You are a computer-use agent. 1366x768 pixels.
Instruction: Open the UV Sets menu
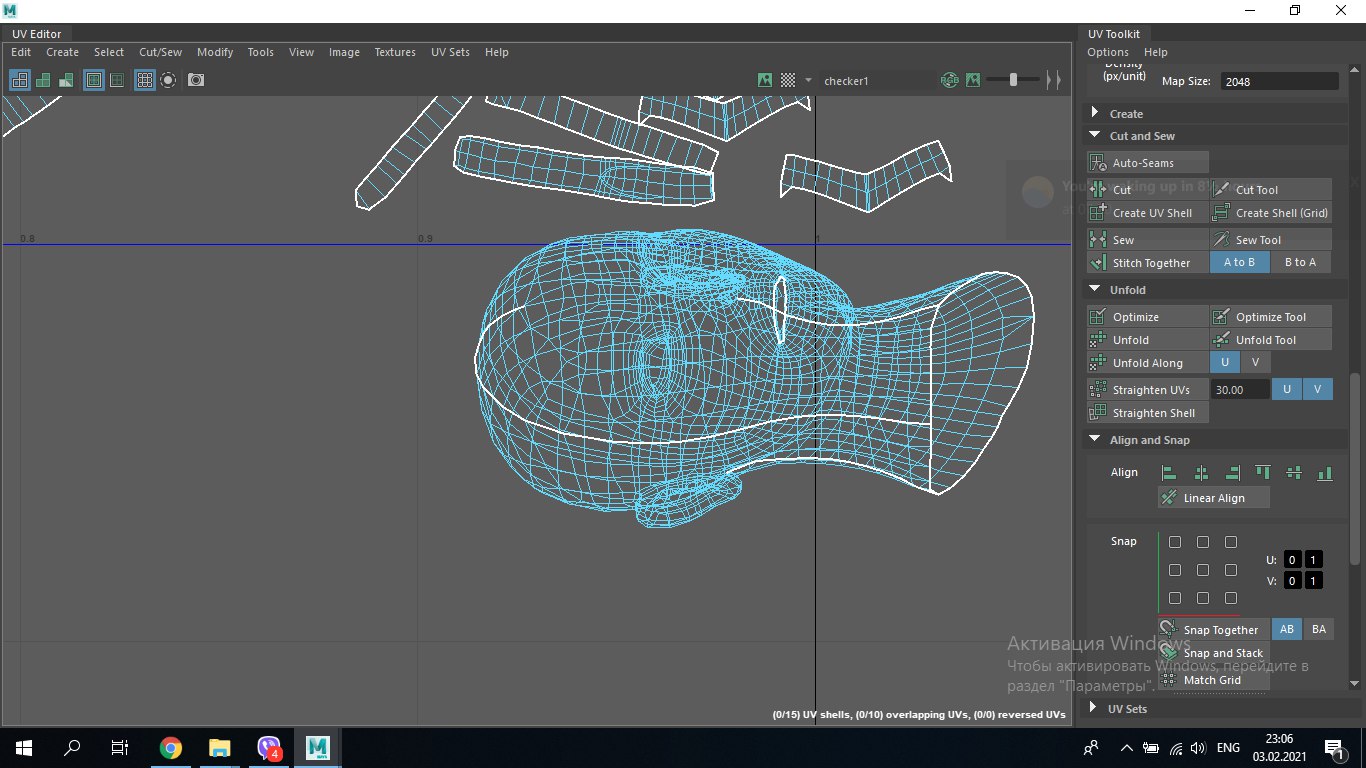click(450, 52)
